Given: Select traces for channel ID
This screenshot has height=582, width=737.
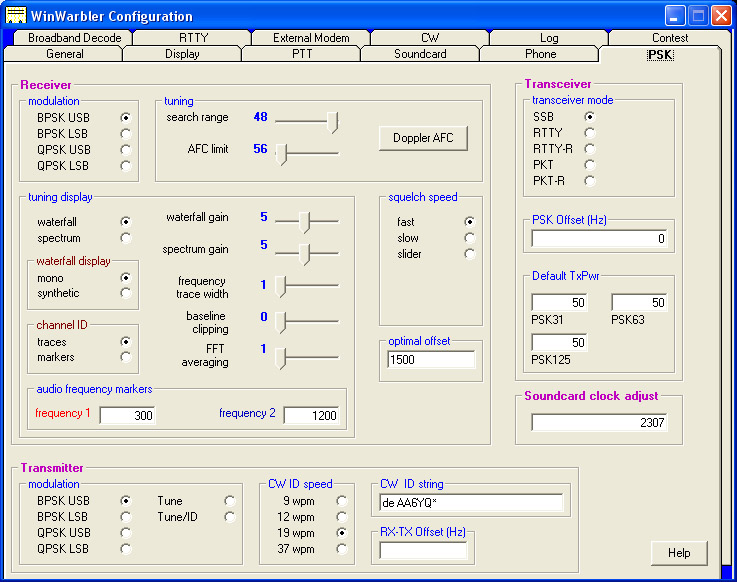Looking at the screenshot, I should [125, 342].
